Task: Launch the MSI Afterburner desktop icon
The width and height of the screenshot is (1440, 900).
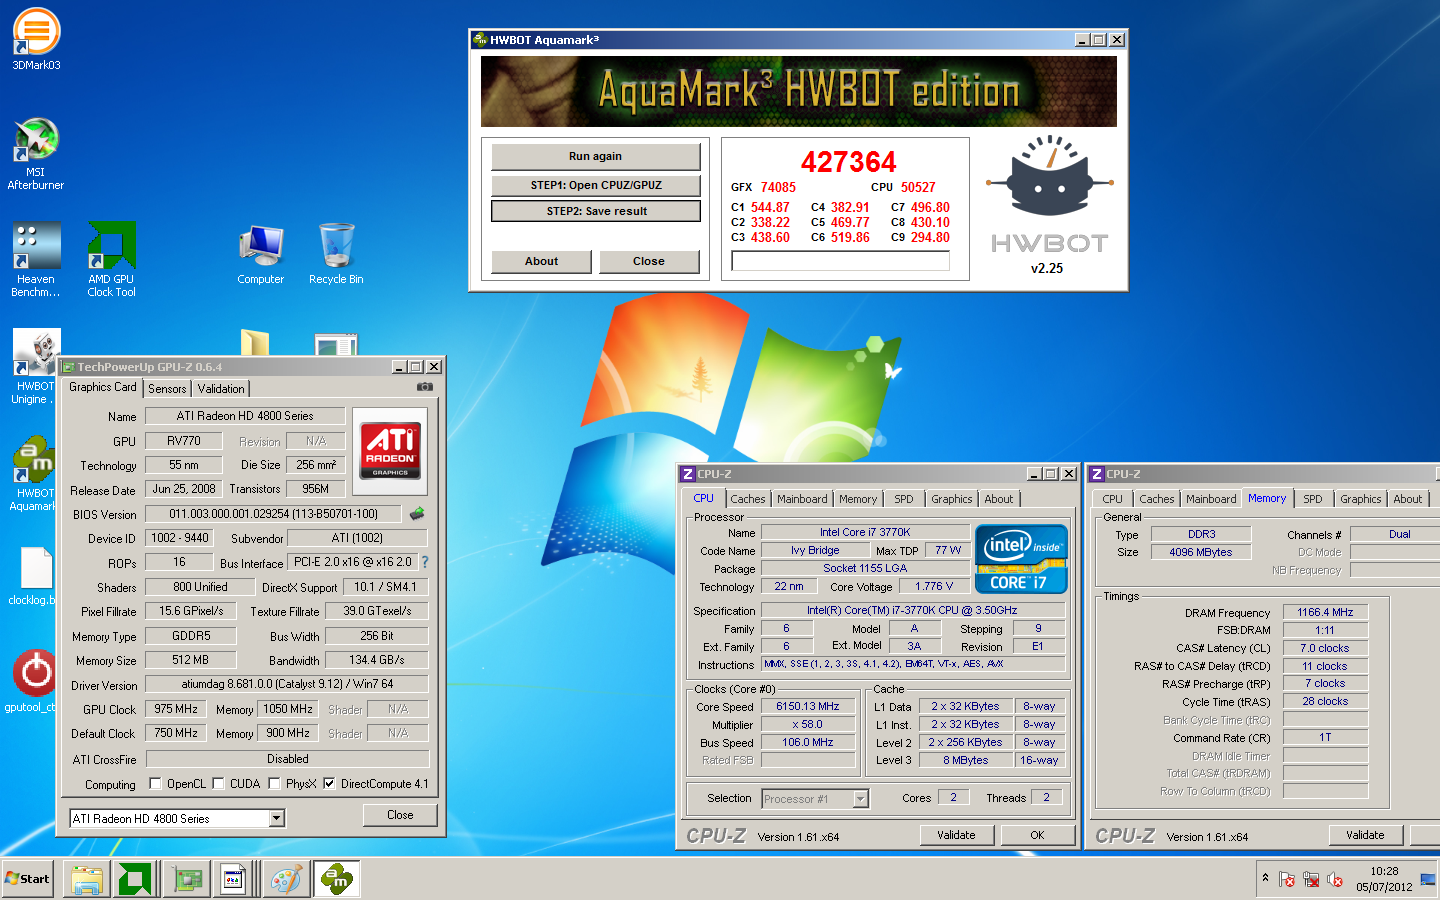Action: 36,153
